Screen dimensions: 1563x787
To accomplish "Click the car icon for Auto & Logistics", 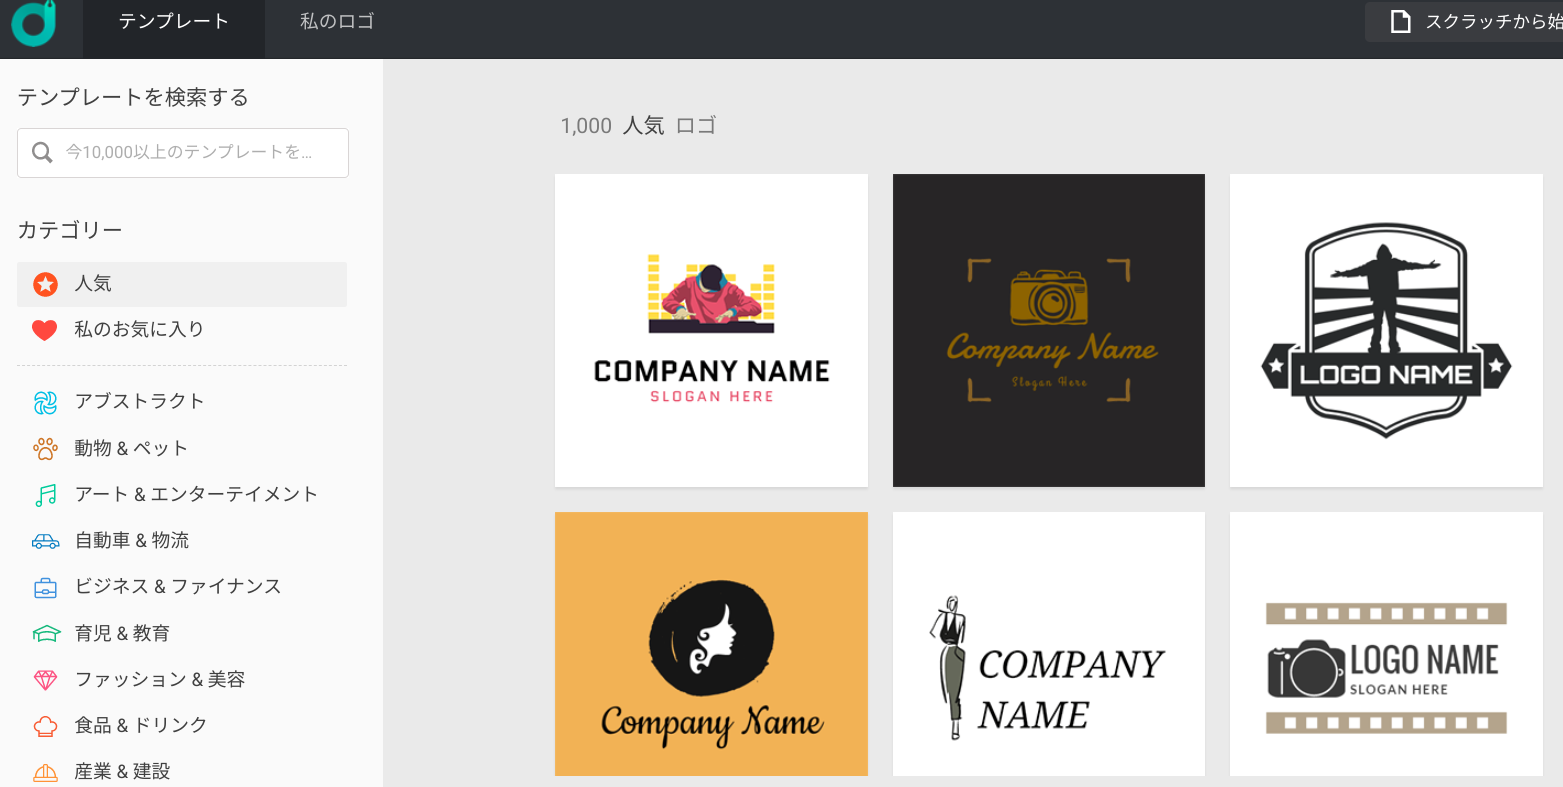I will tap(45, 541).
